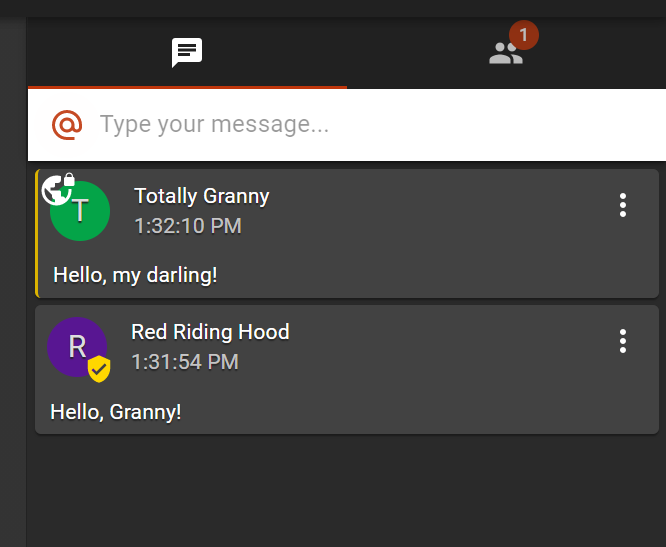Click the notification badge showing 1
Screen dimensions: 666x547
[524, 35]
